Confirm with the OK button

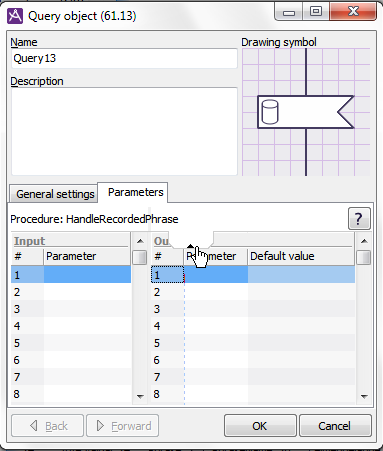tap(260, 426)
